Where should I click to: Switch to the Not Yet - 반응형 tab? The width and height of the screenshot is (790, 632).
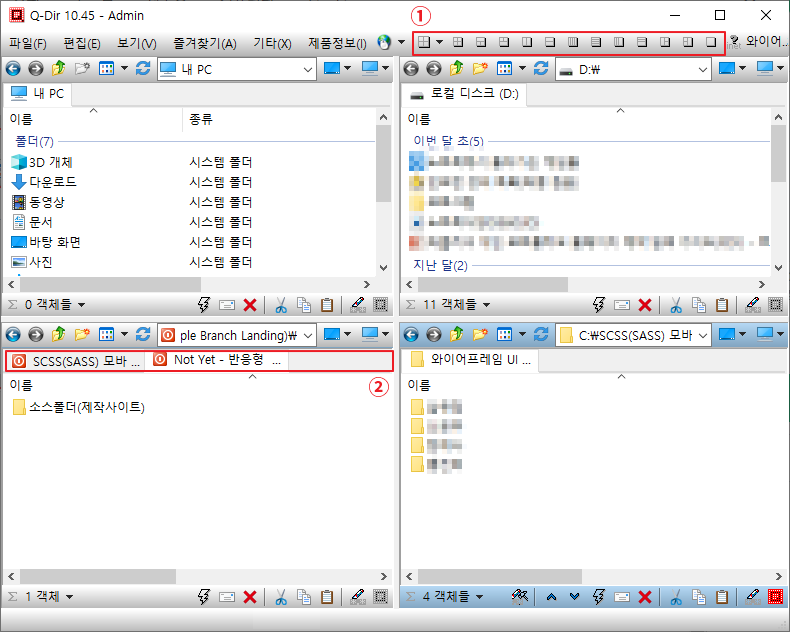click(217, 360)
